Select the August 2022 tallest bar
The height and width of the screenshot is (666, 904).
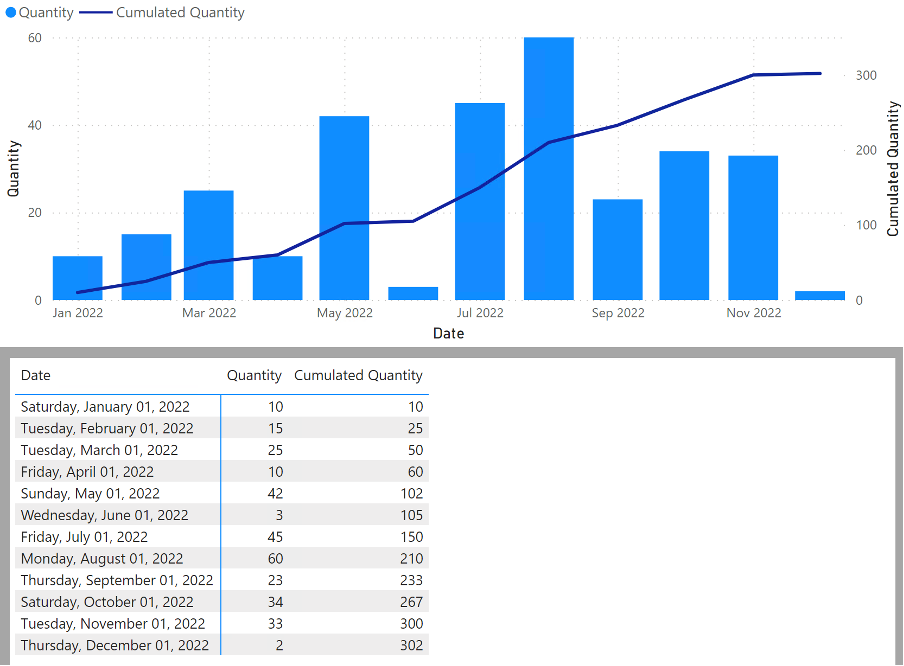[549, 168]
